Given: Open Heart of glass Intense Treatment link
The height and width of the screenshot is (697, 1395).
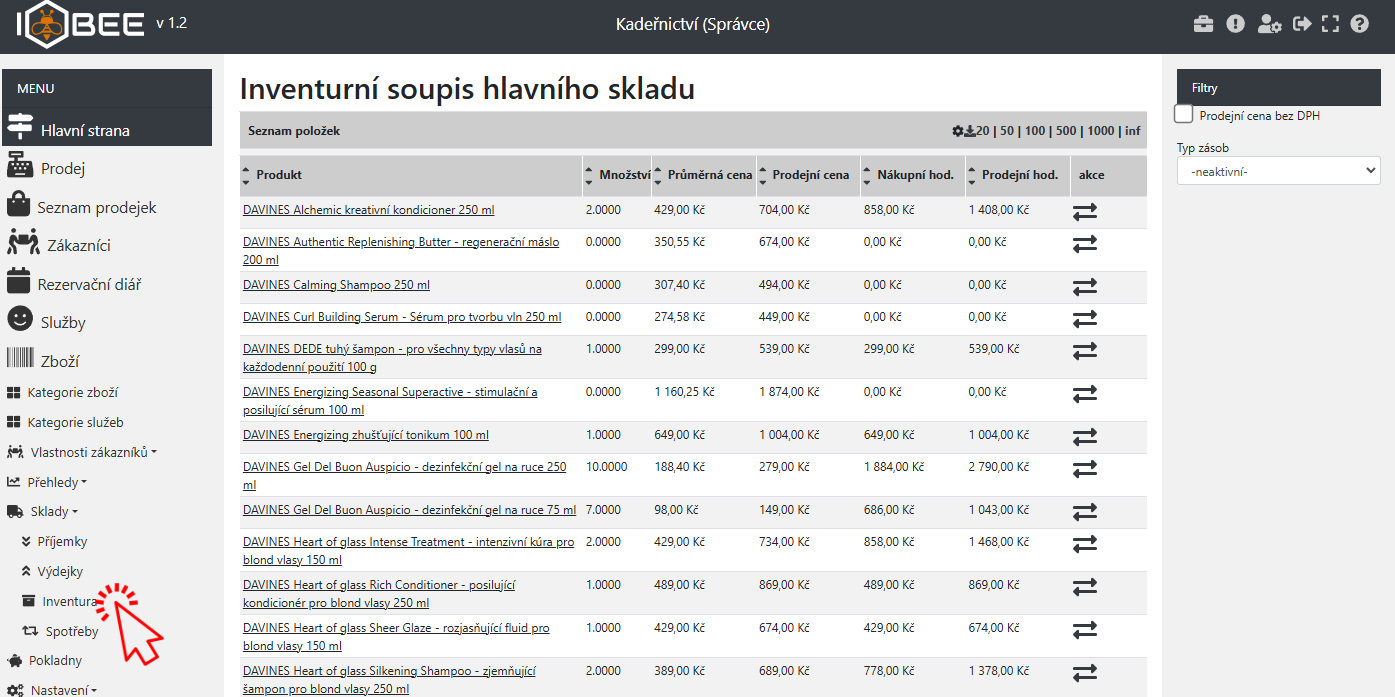Looking at the screenshot, I should pyautogui.click(x=408, y=551).
